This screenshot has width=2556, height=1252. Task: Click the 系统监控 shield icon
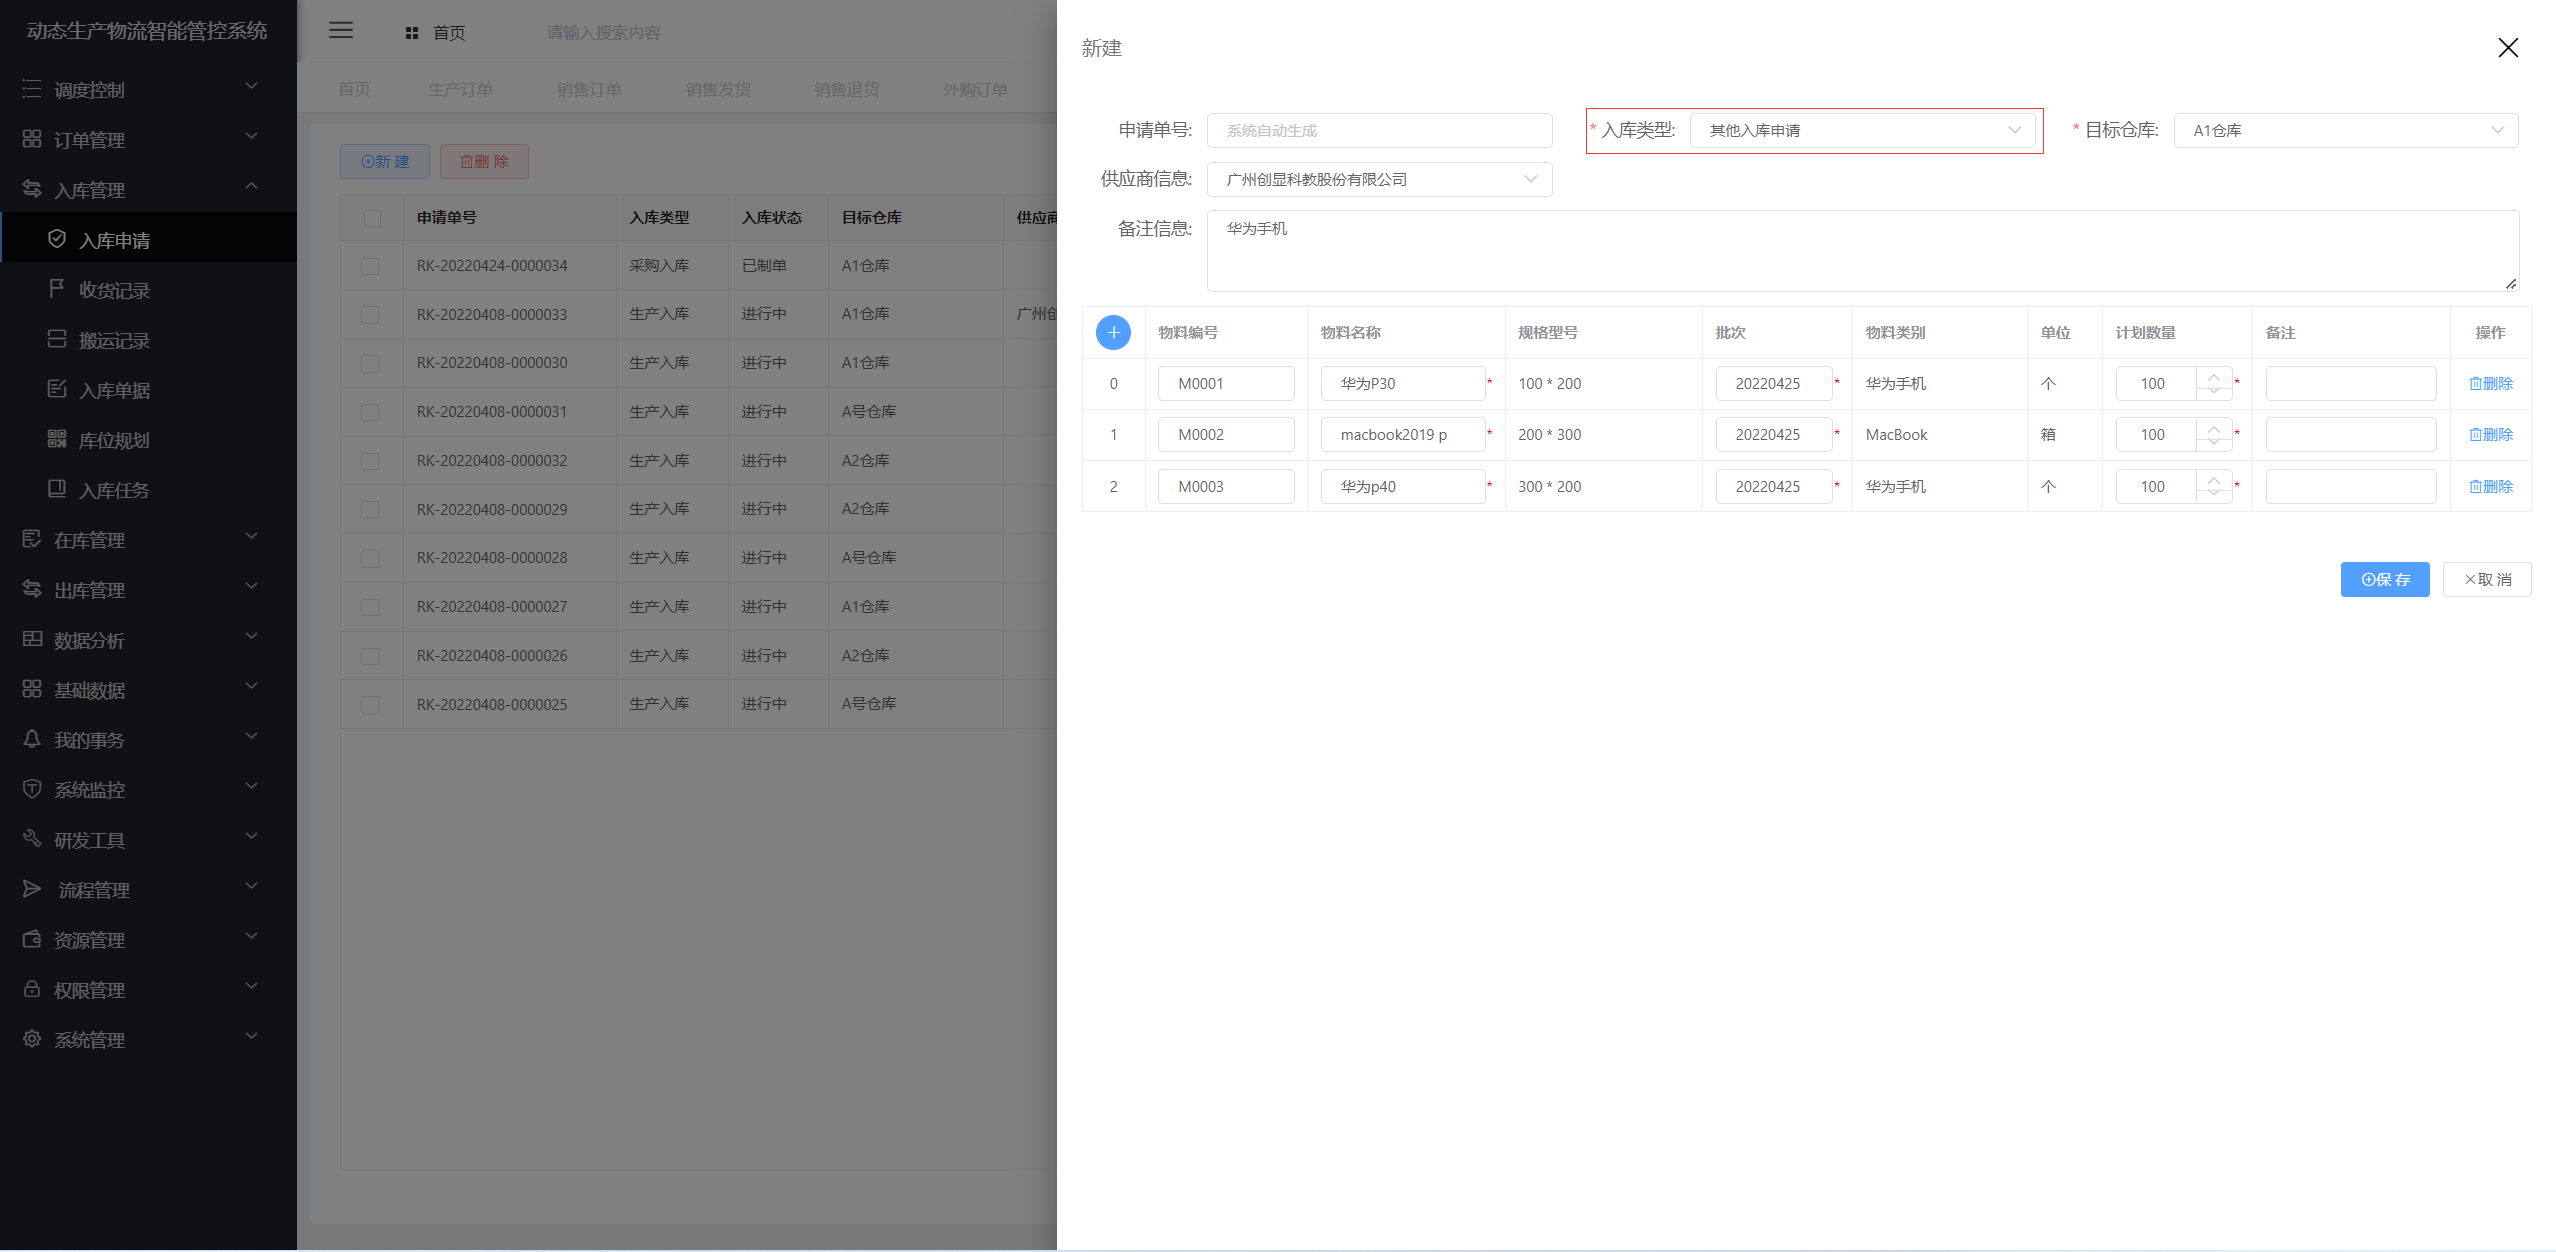[32, 789]
